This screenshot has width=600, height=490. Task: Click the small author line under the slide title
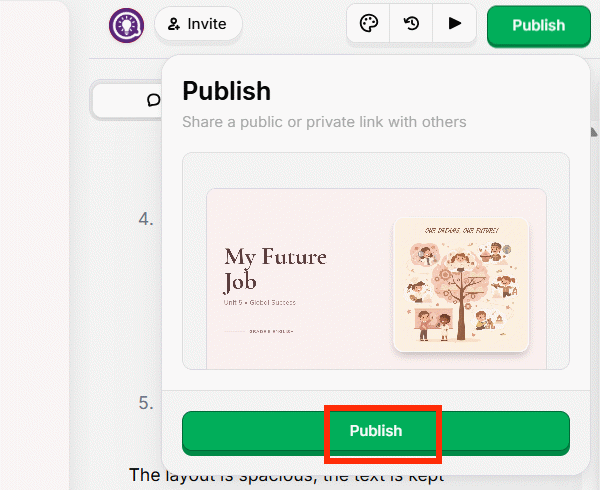(265, 330)
